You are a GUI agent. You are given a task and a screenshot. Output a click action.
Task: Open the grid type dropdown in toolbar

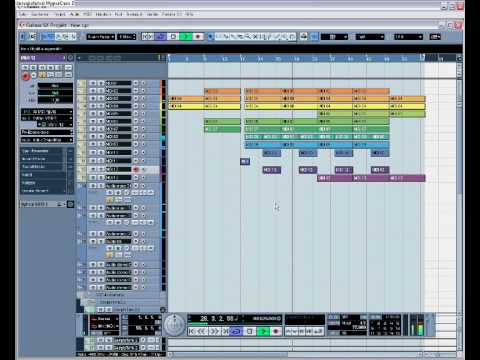tap(370, 37)
